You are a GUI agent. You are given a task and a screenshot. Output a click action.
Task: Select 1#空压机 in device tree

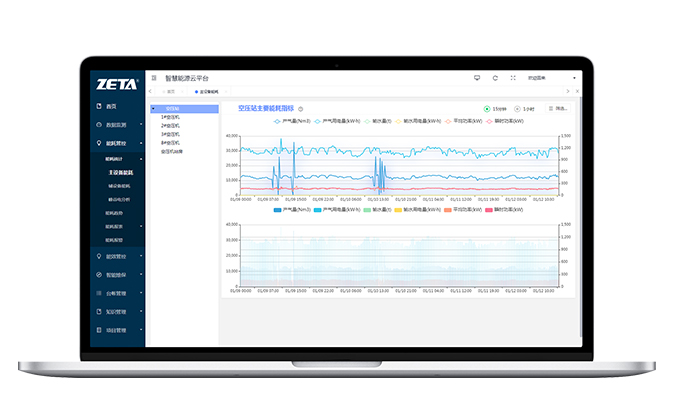169,117
